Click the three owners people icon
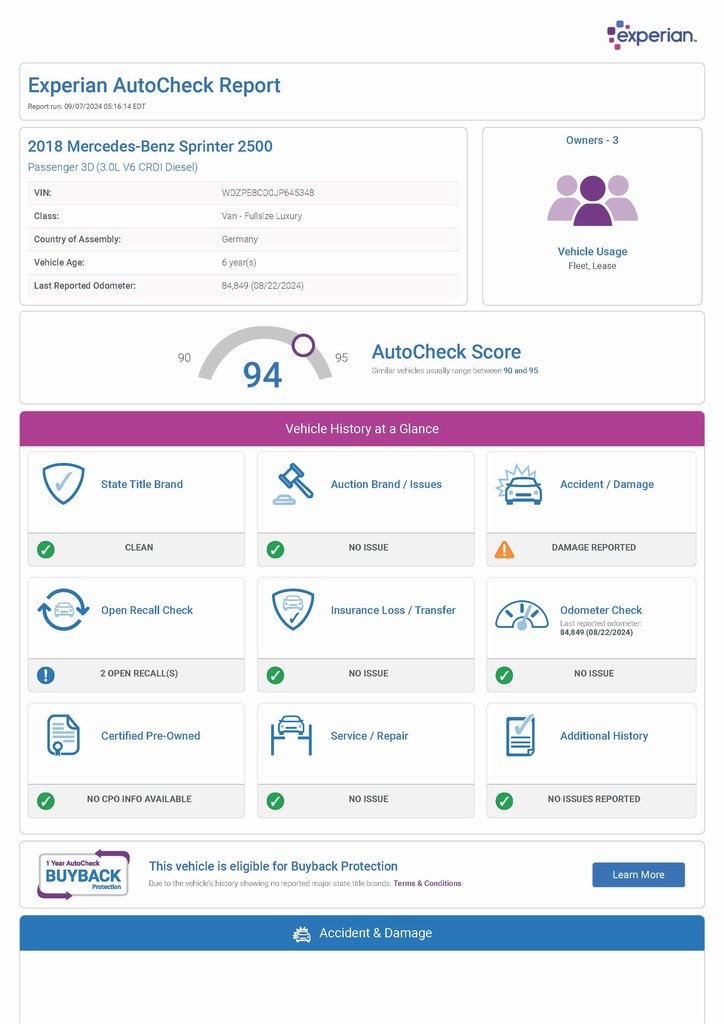The image size is (724, 1024). (x=592, y=199)
